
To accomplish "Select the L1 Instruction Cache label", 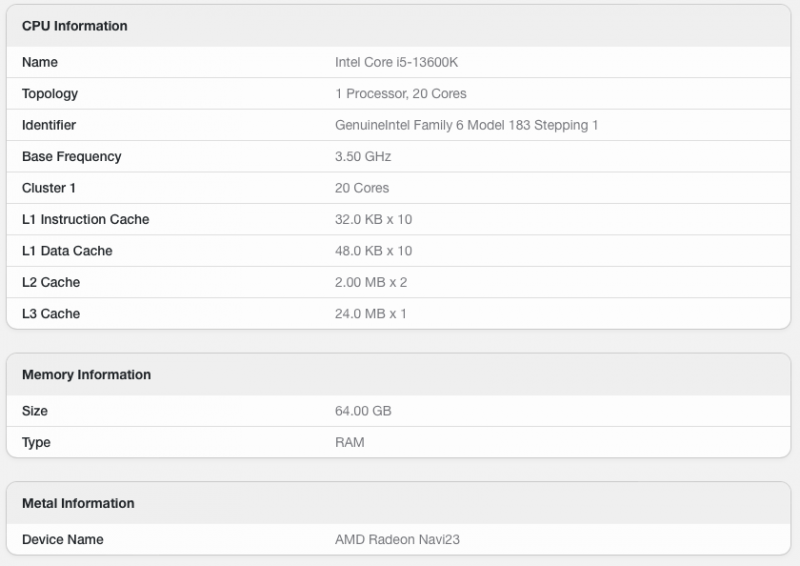I will [86, 219].
